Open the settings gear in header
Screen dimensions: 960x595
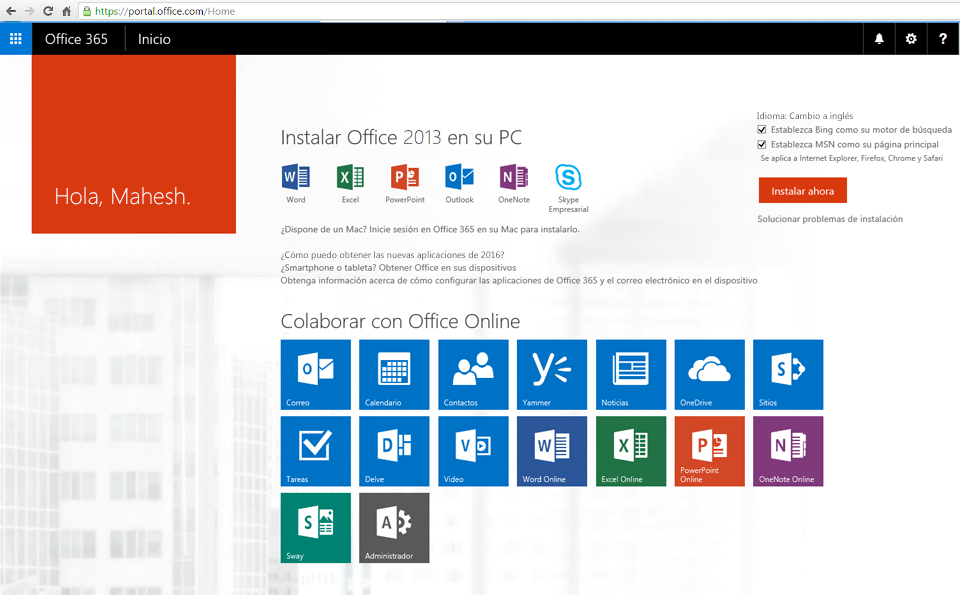pos(911,39)
